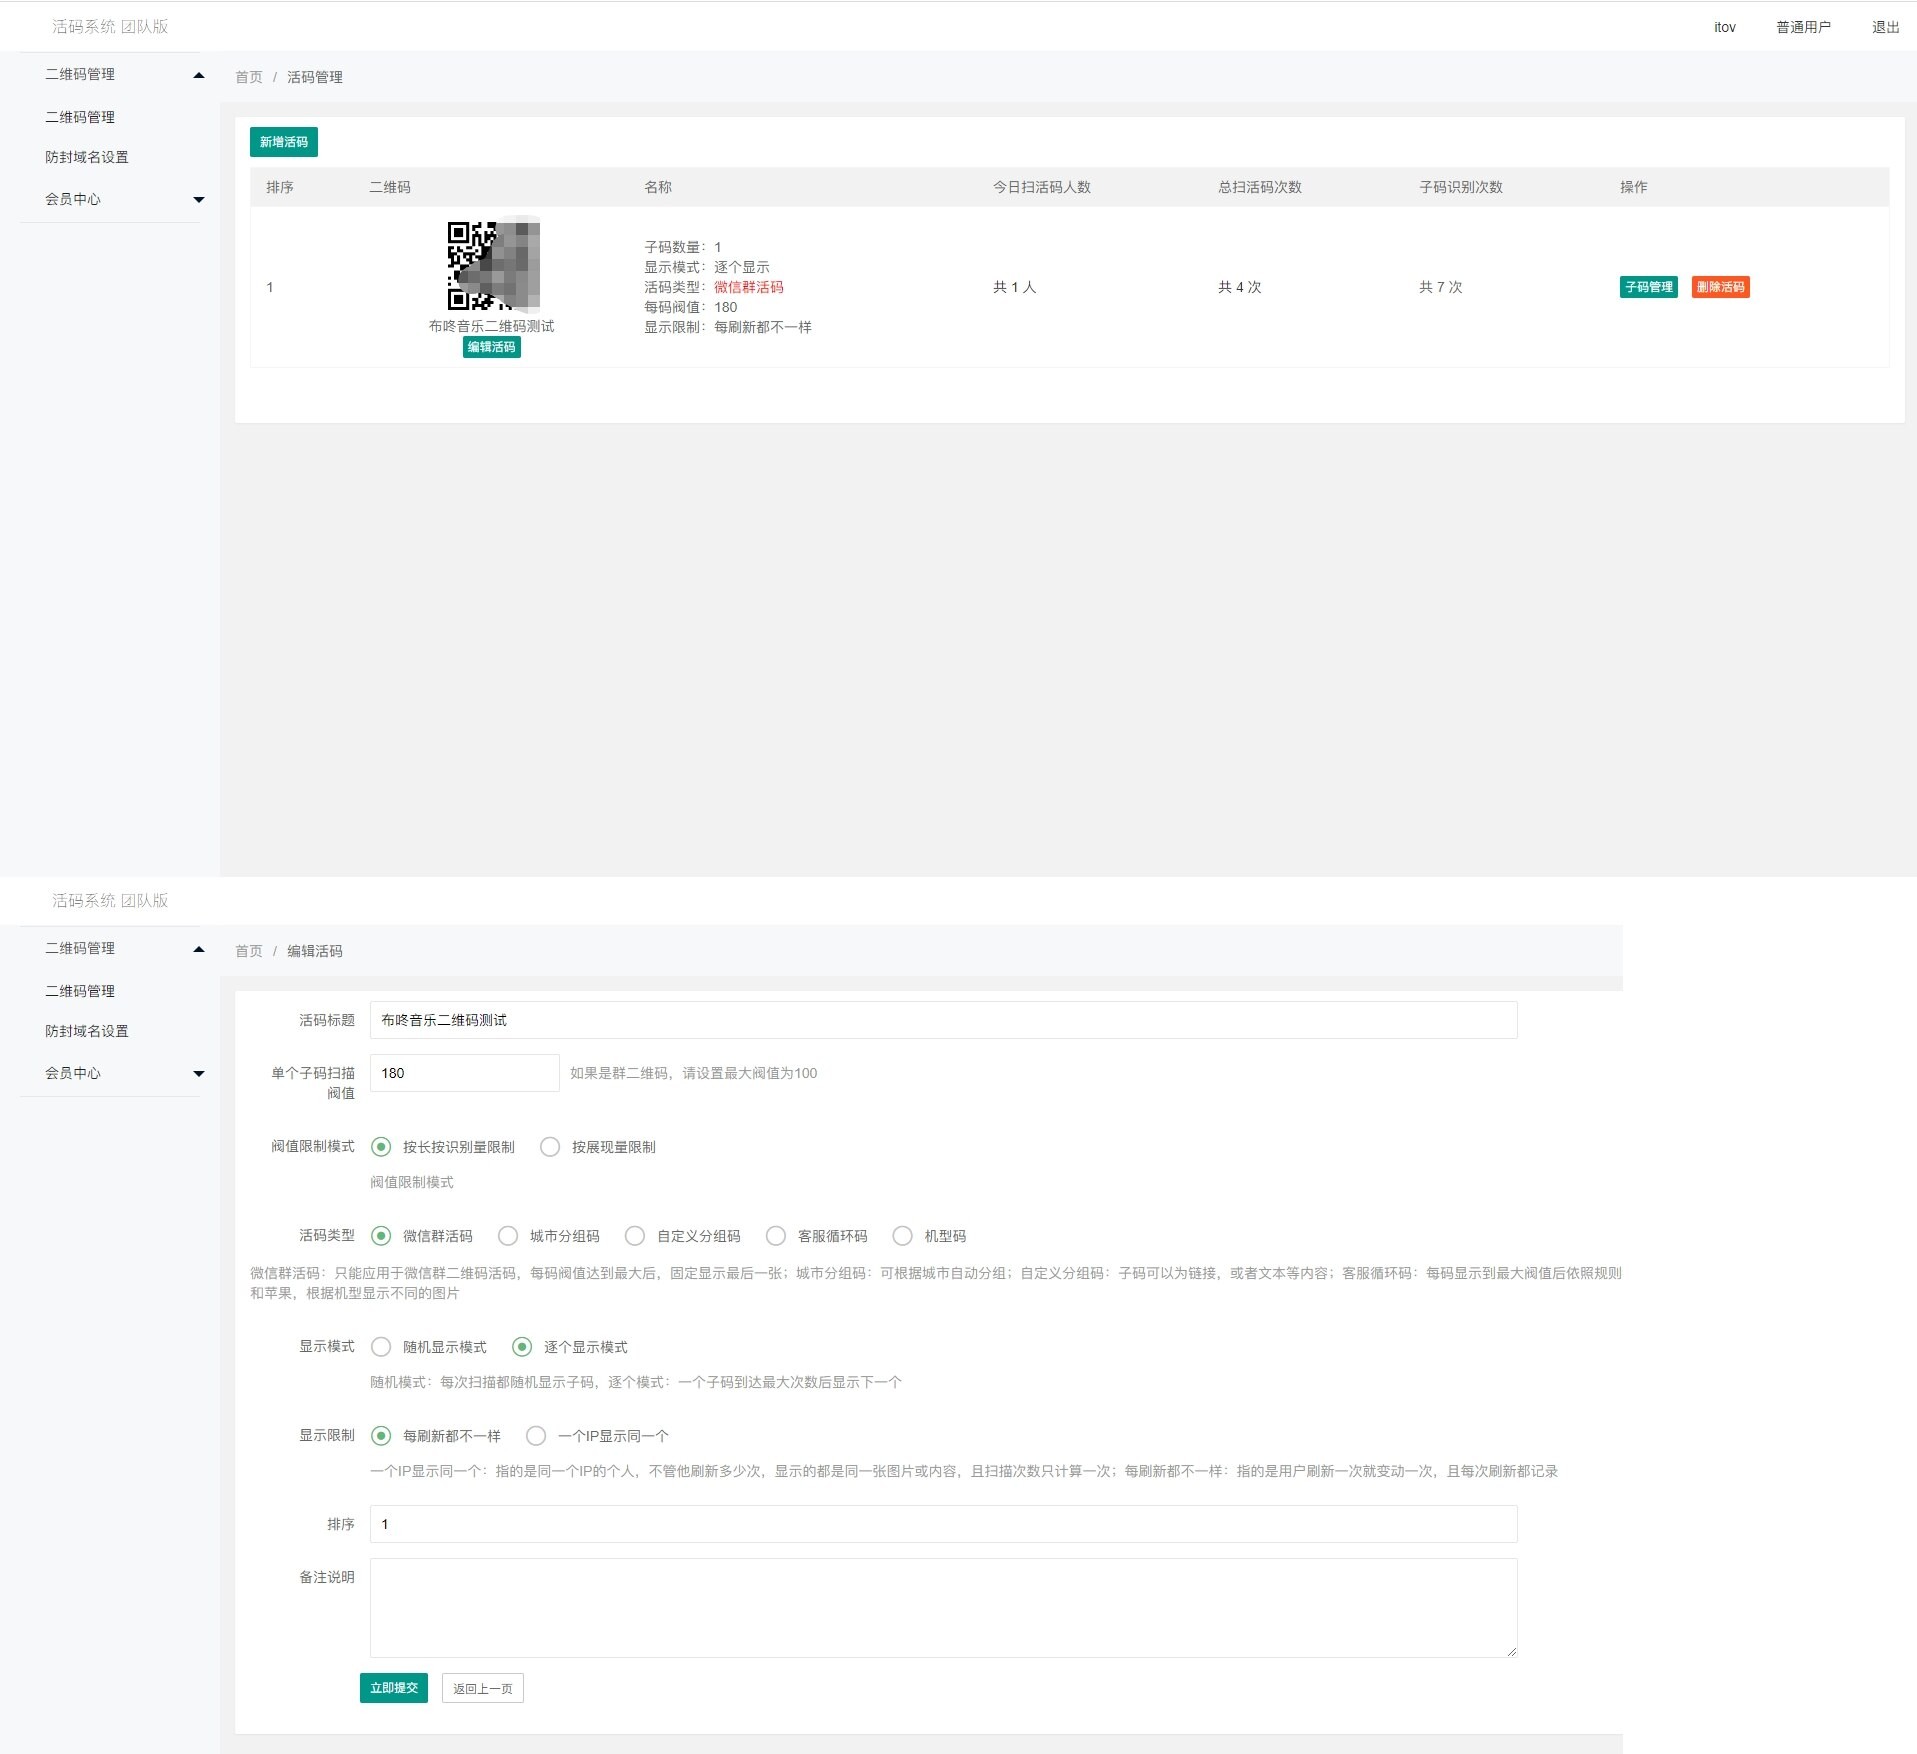Delete entry with 删除活码 button
Image resolution: width=1917 pixels, height=1754 pixels.
(1720, 287)
